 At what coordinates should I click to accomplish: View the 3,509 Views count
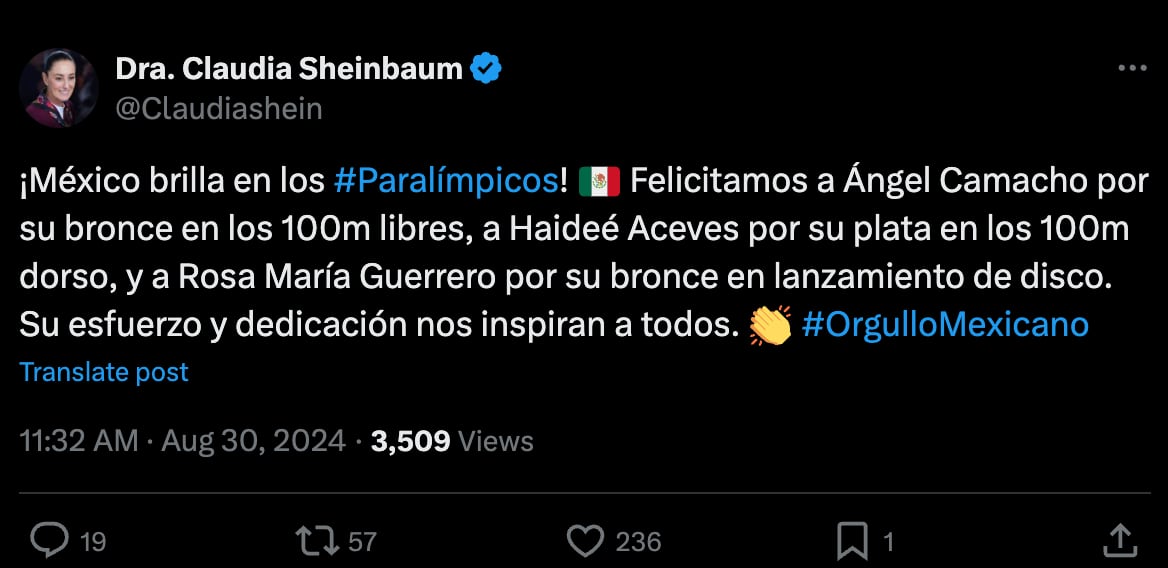(x=452, y=441)
